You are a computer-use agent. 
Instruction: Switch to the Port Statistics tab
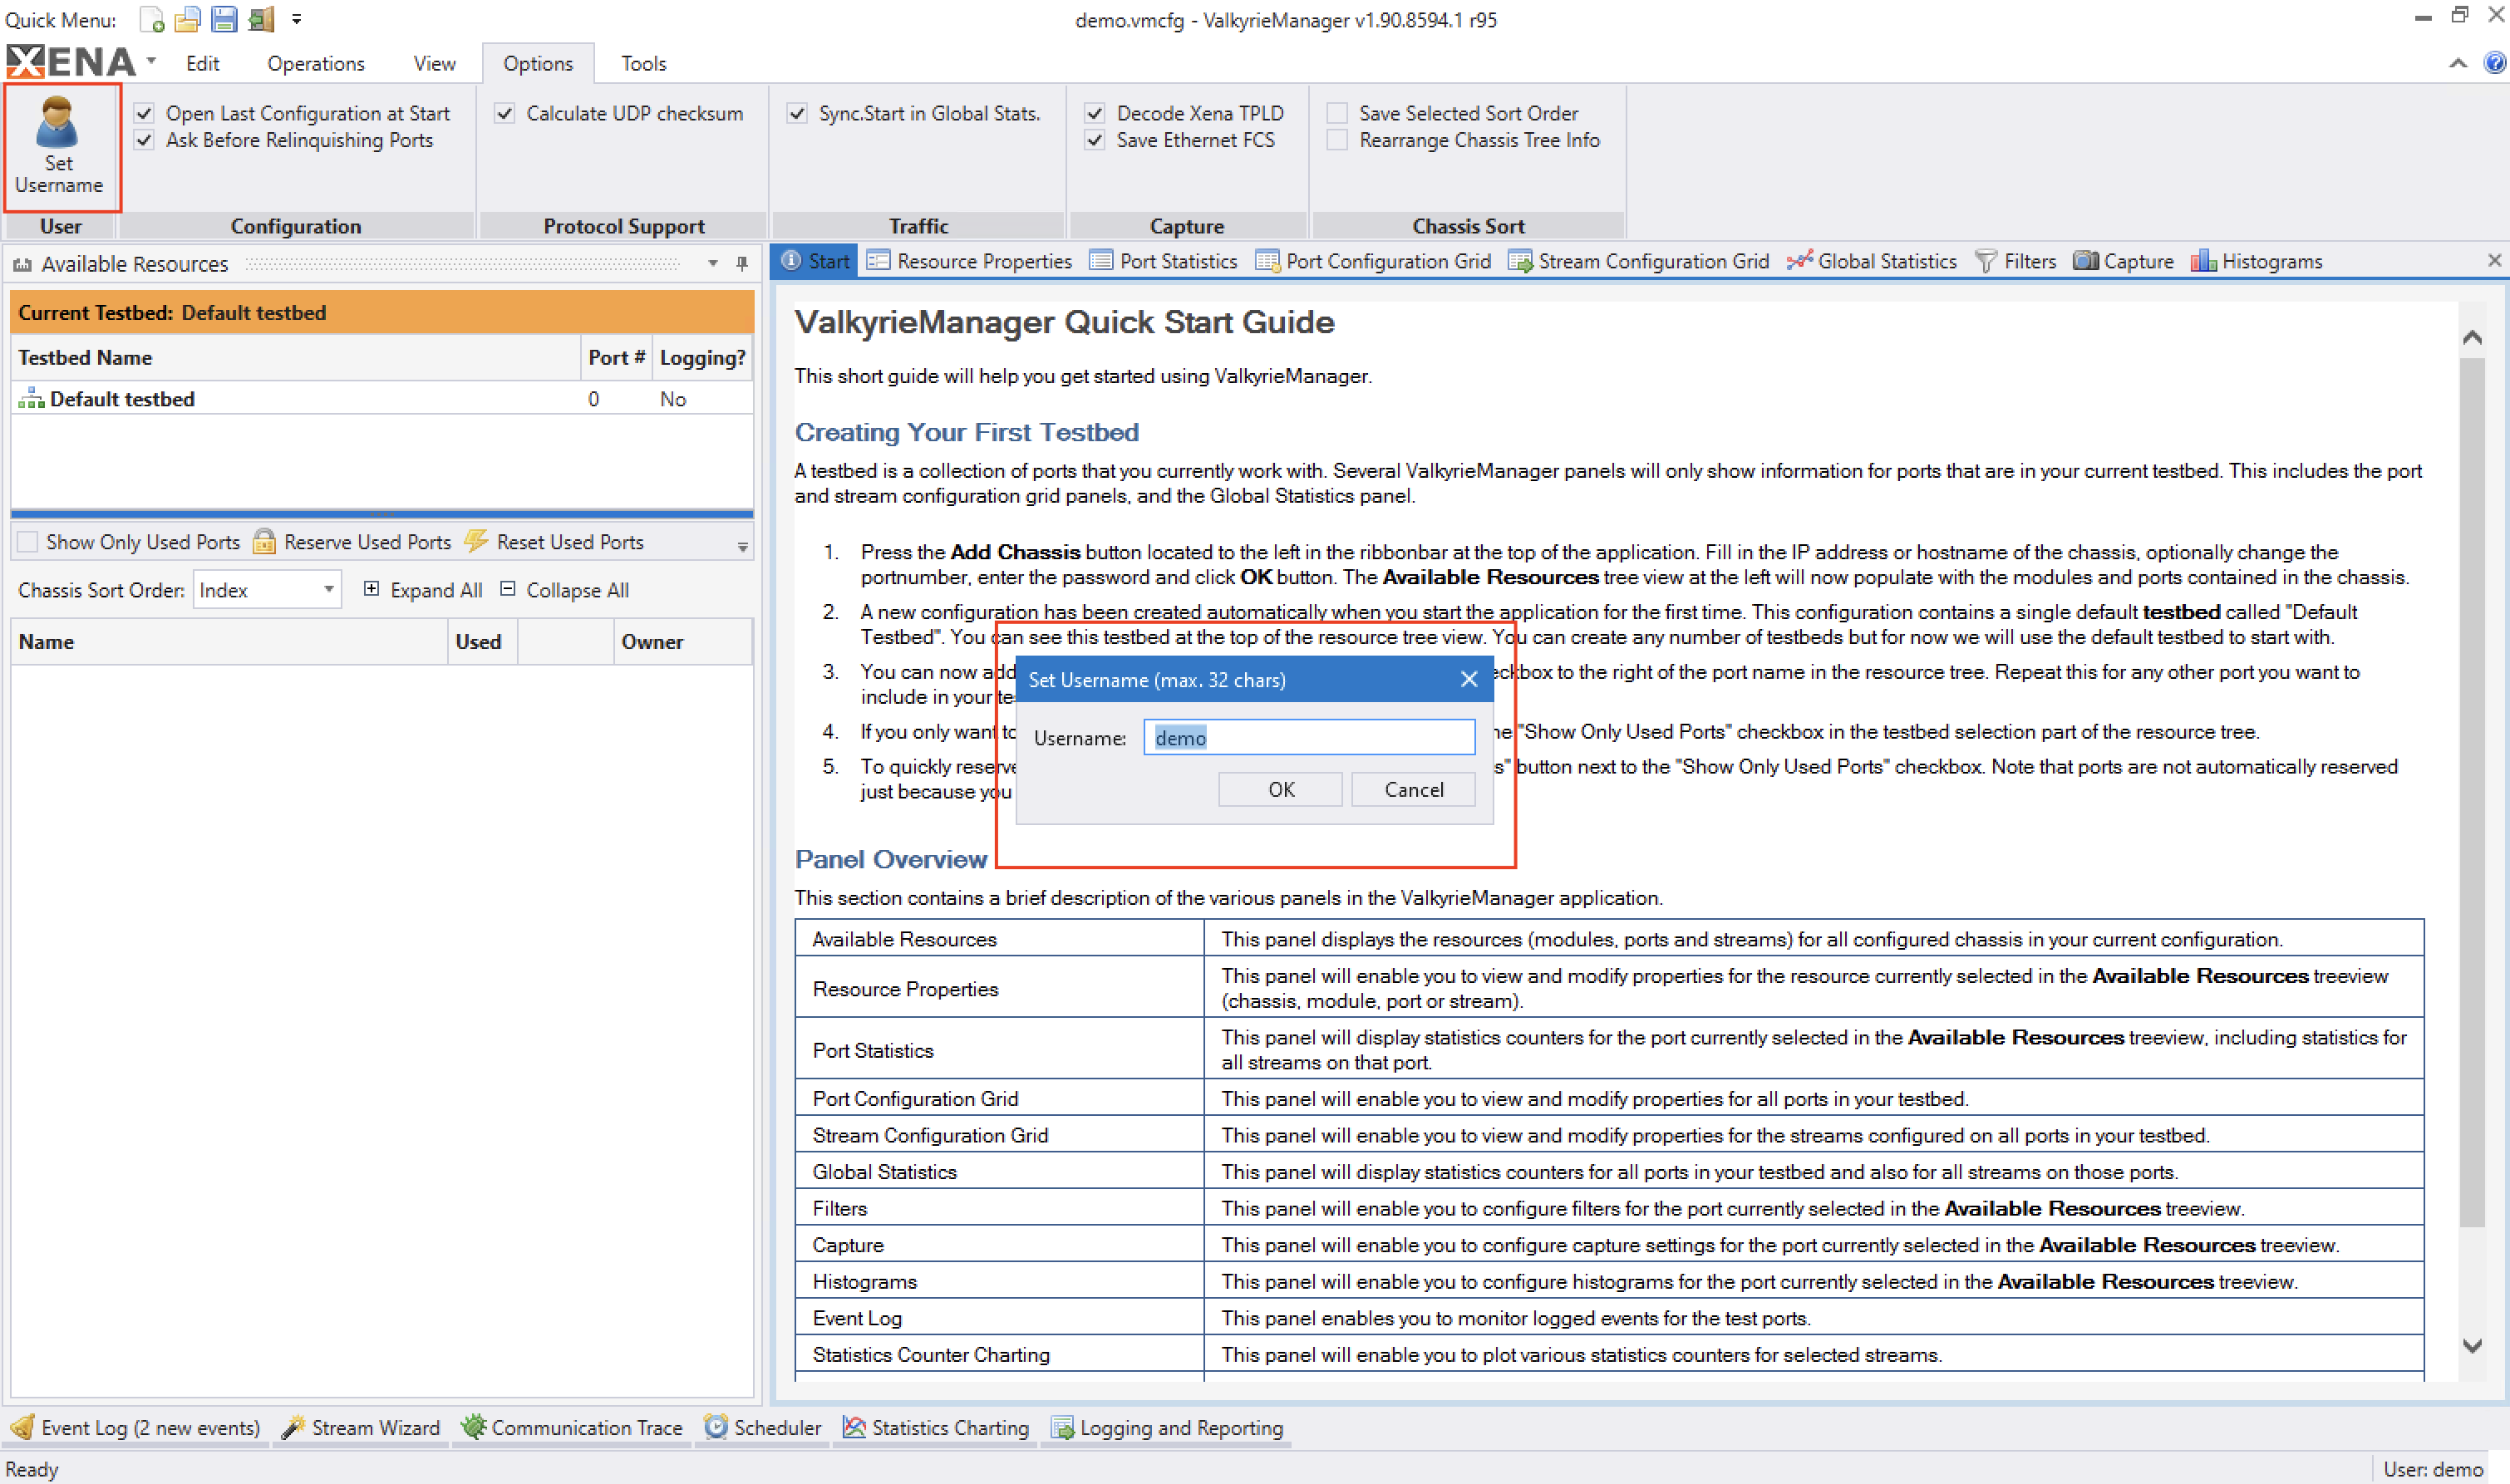click(x=1163, y=261)
